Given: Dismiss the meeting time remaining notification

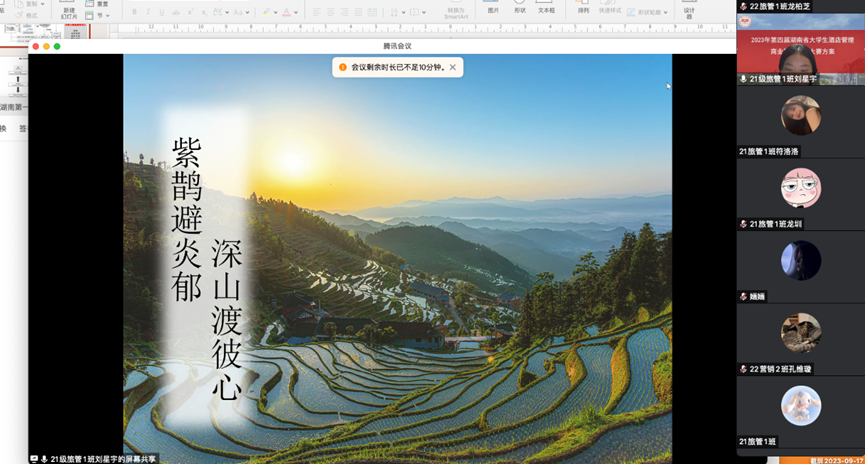Looking at the screenshot, I should coord(452,68).
